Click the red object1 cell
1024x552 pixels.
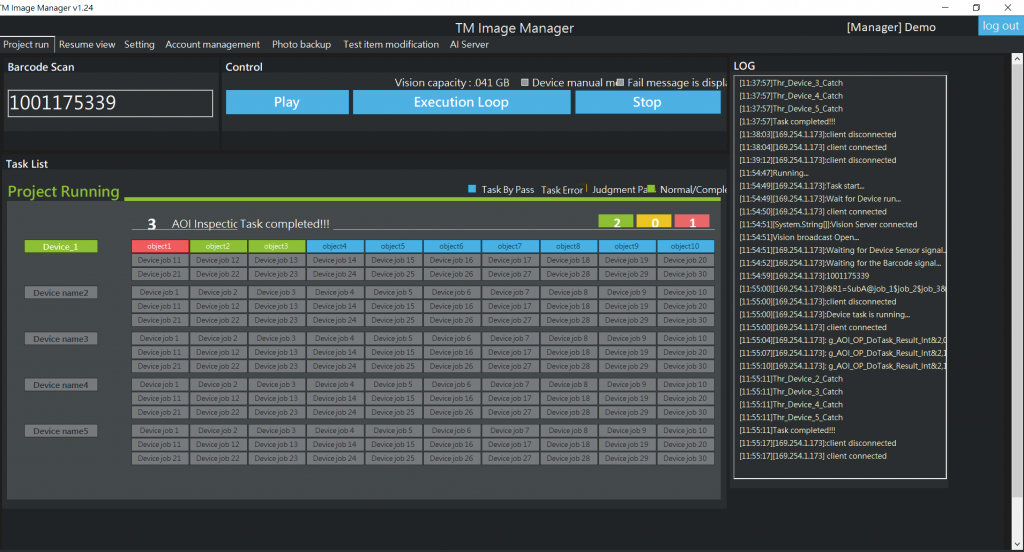[x=159, y=246]
